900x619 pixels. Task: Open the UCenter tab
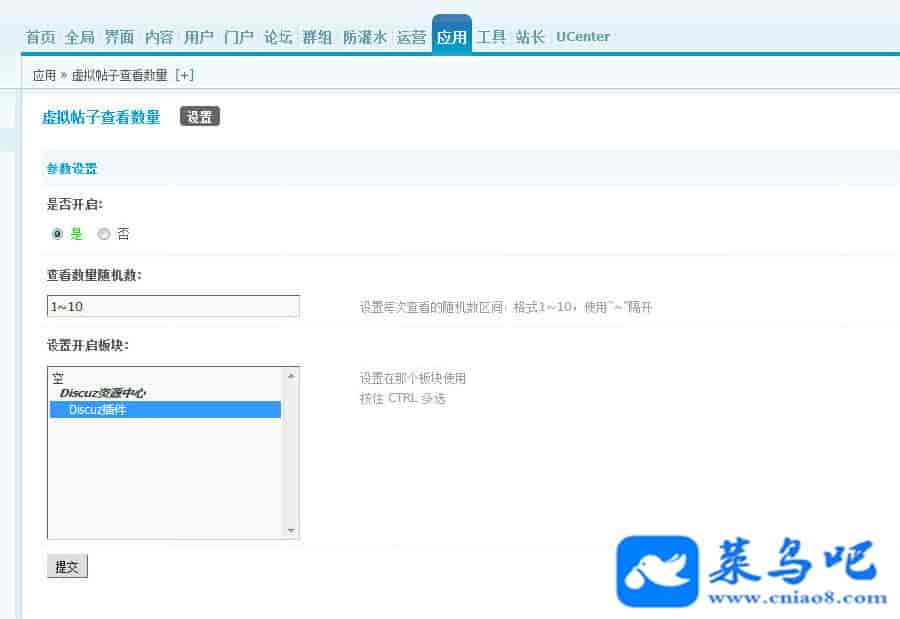[x=583, y=37]
